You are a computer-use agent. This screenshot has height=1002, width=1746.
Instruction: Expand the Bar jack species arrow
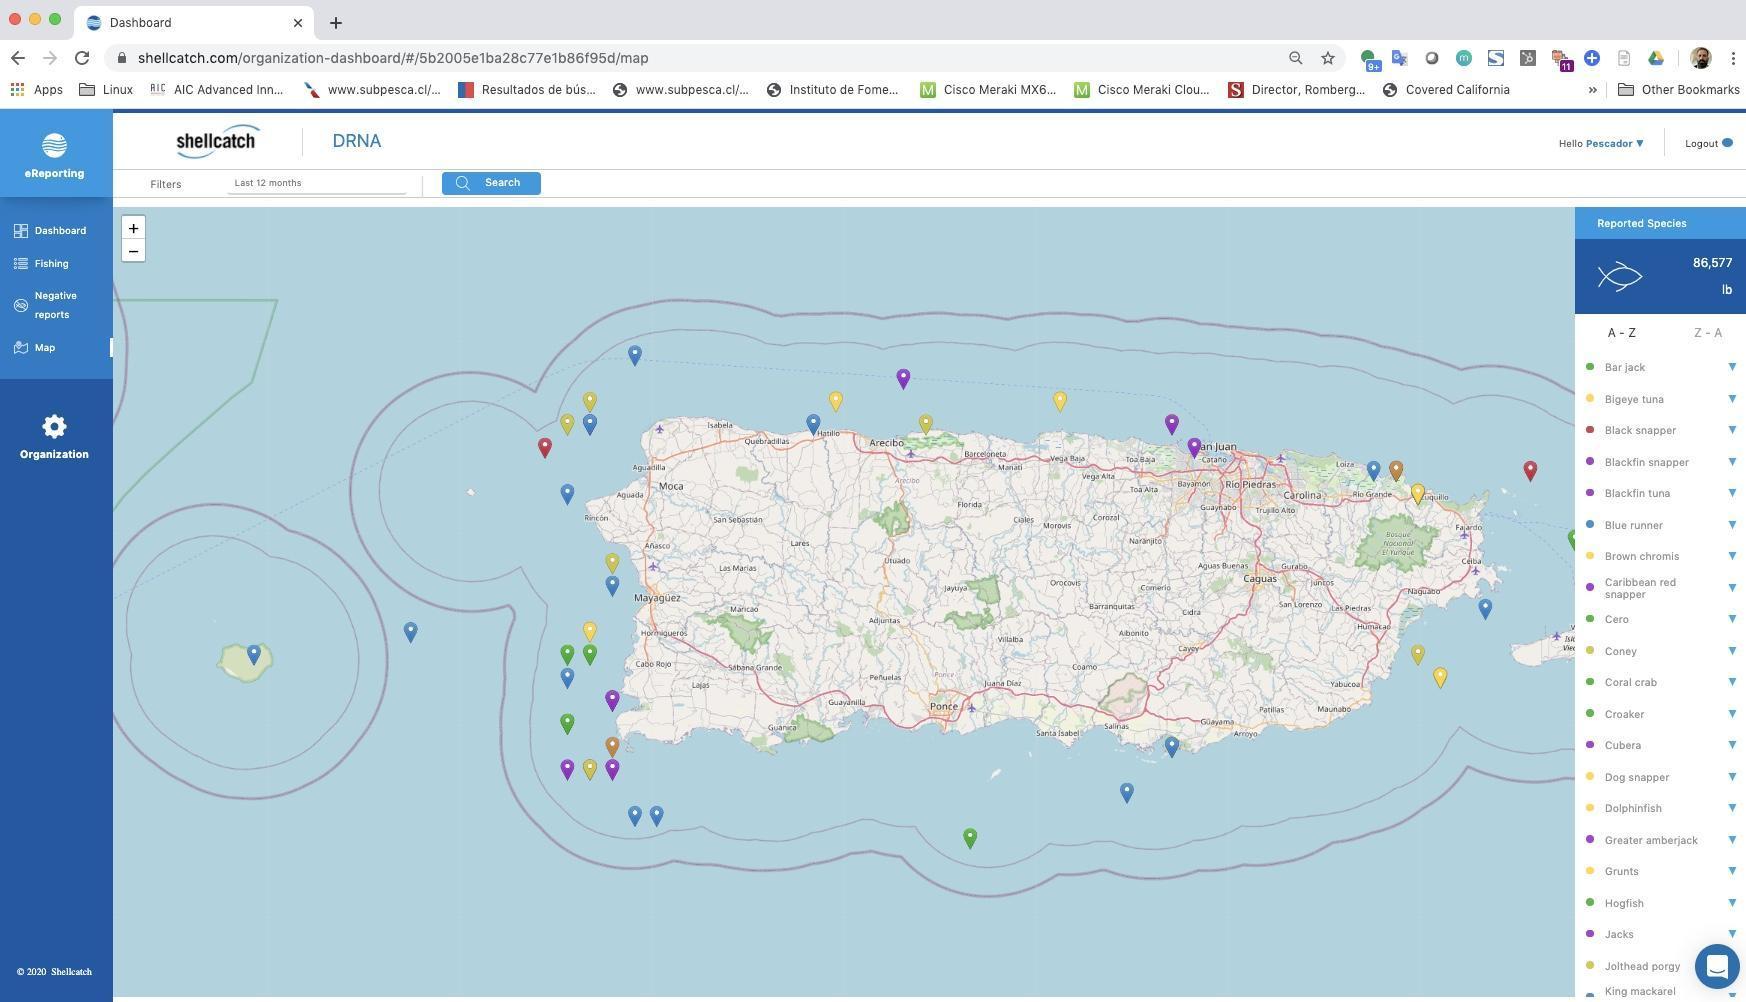click(1731, 367)
